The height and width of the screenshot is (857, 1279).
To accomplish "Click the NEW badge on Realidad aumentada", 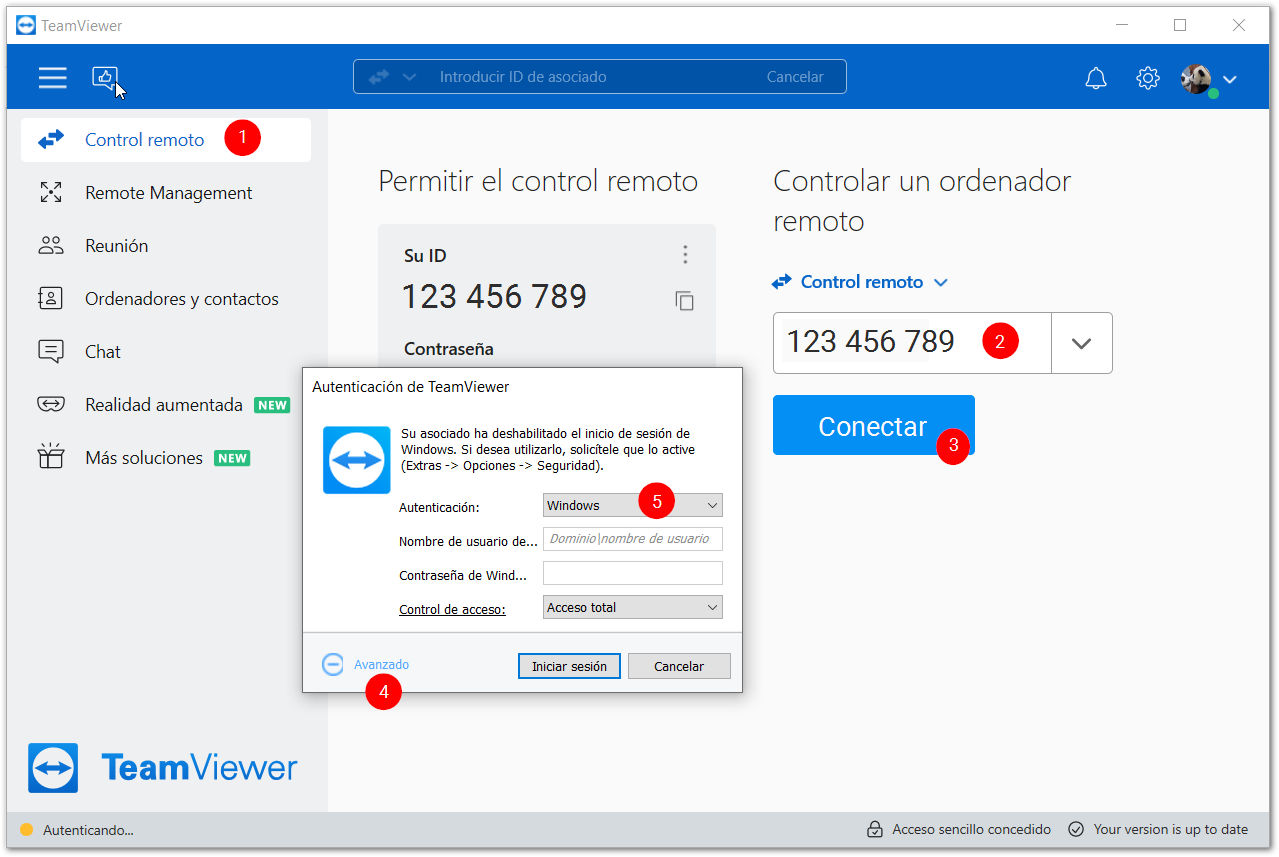I will click(272, 405).
